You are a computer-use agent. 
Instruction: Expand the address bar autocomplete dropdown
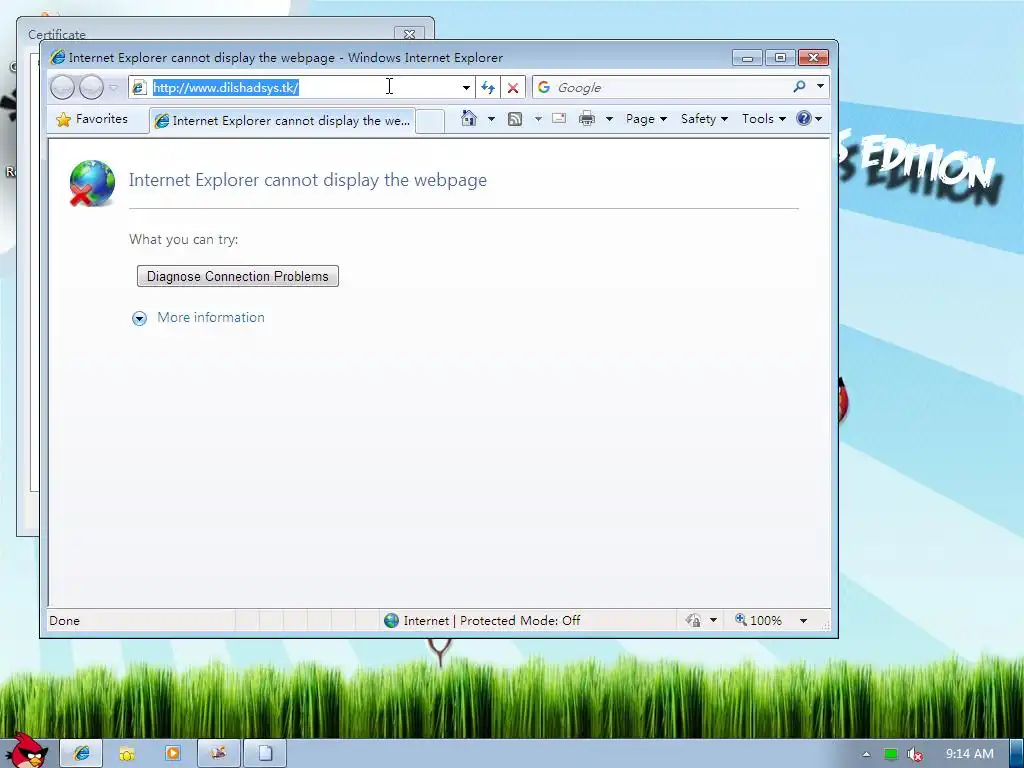[x=466, y=88]
